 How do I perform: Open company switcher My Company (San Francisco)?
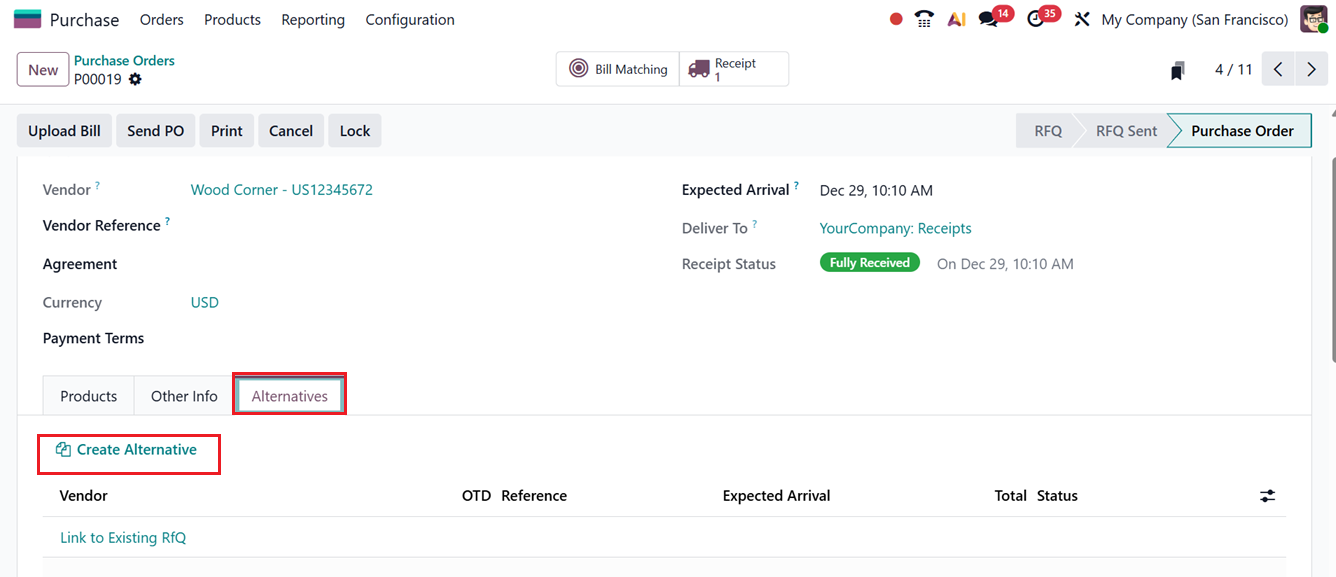click(1194, 20)
